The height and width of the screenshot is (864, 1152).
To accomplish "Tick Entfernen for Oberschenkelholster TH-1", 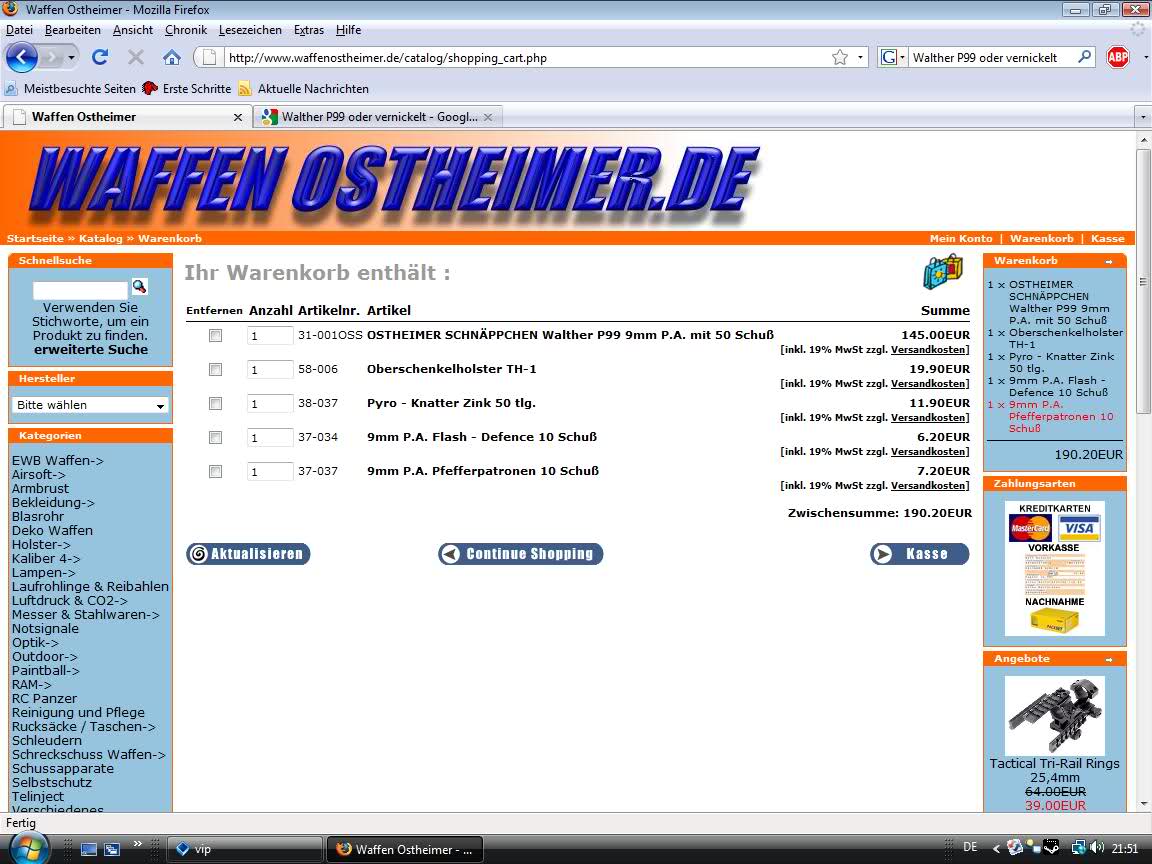I will (215, 370).
